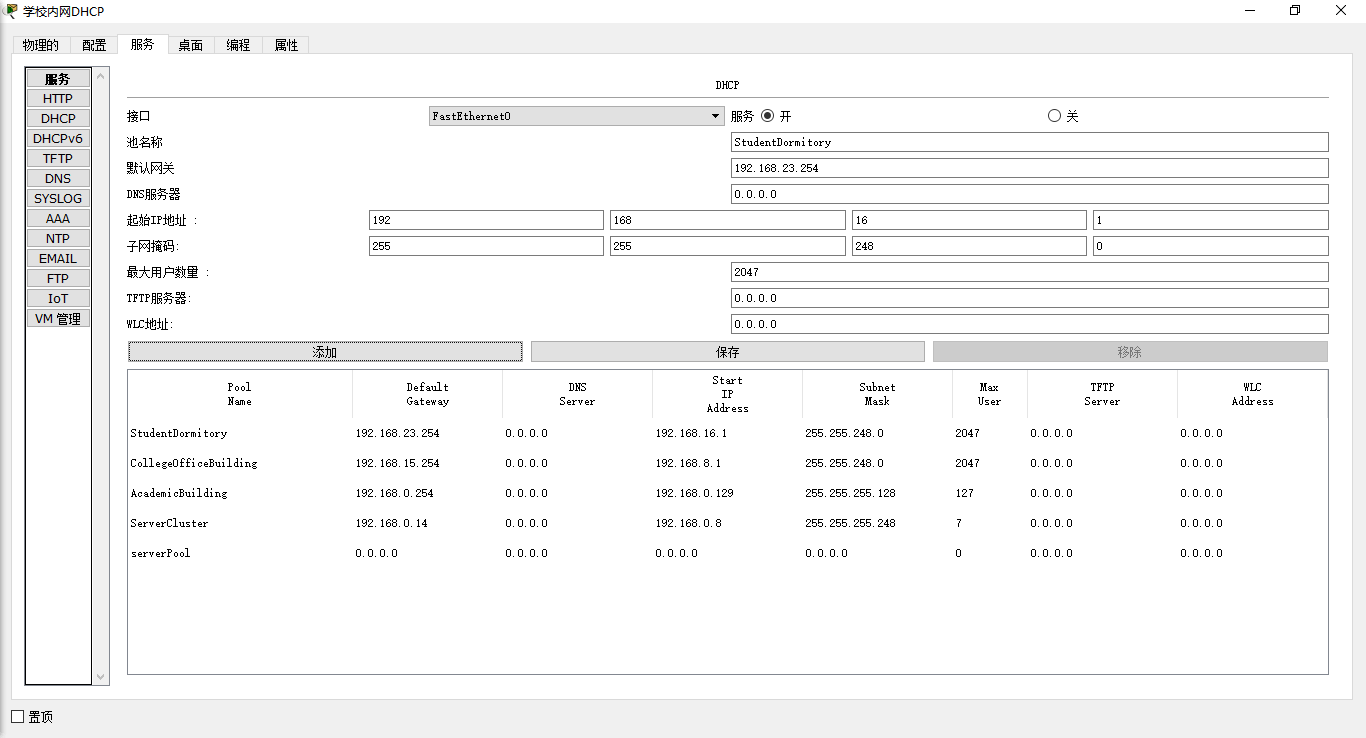Screen dimensions: 1366x738
Task: Click the 保存 button
Action: (x=728, y=352)
